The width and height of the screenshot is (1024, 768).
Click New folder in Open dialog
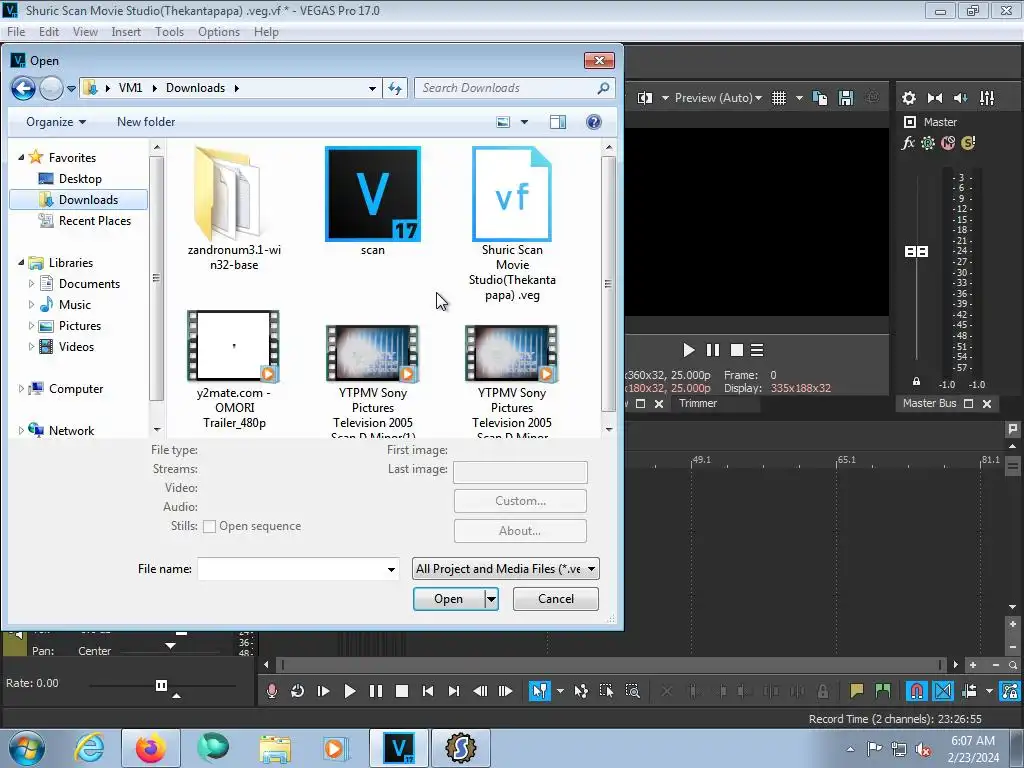tap(146, 121)
